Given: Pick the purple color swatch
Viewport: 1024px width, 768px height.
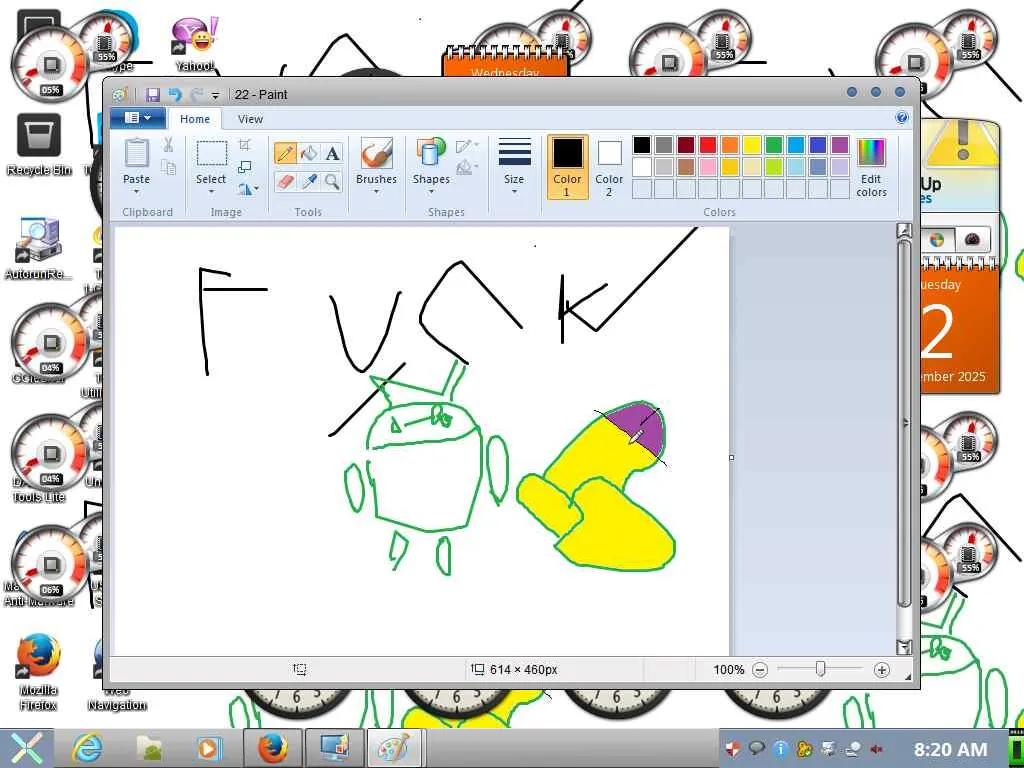Looking at the screenshot, I should (x=840, y=145).
